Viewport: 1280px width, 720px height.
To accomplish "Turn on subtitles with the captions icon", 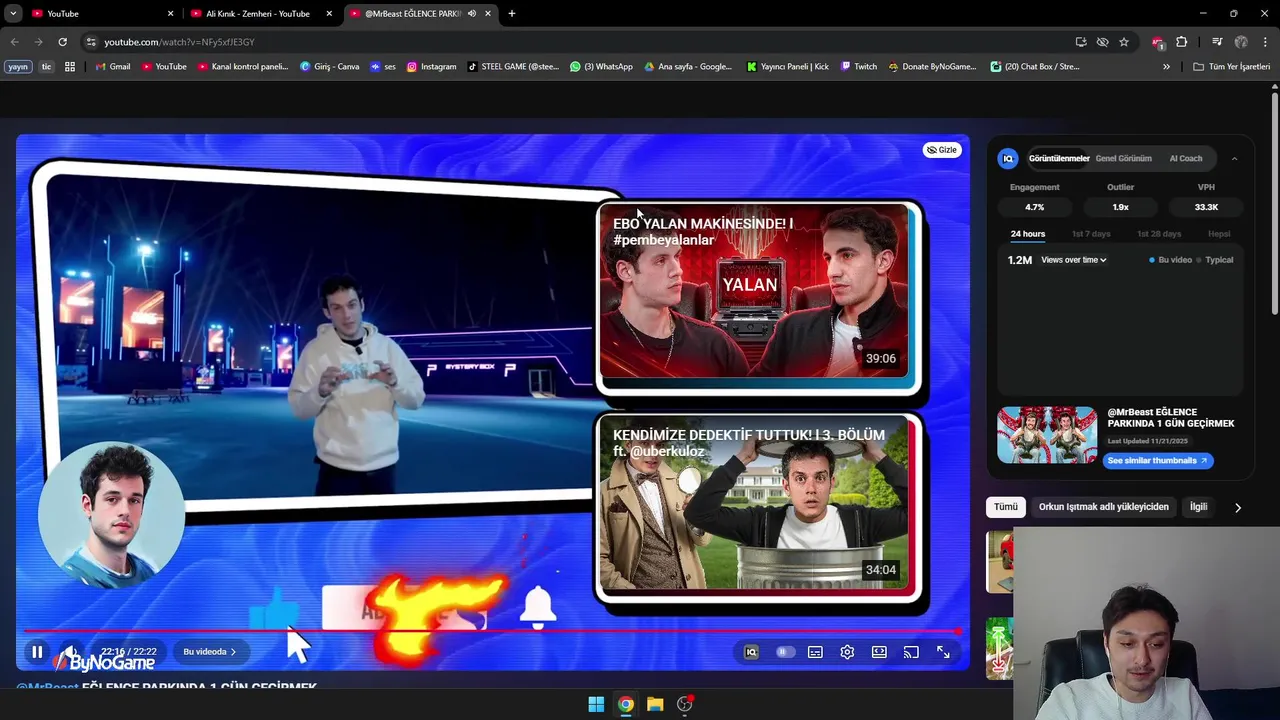I will (815, 652).
